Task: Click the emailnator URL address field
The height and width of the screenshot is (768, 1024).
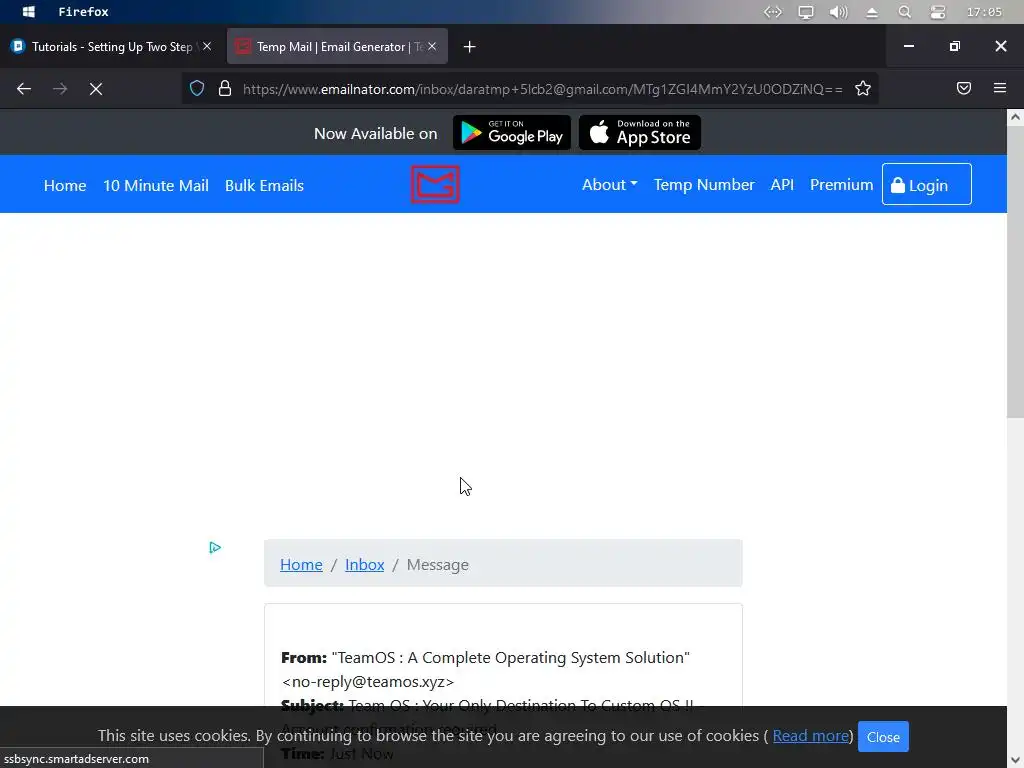Action: [x=543, y=89]
